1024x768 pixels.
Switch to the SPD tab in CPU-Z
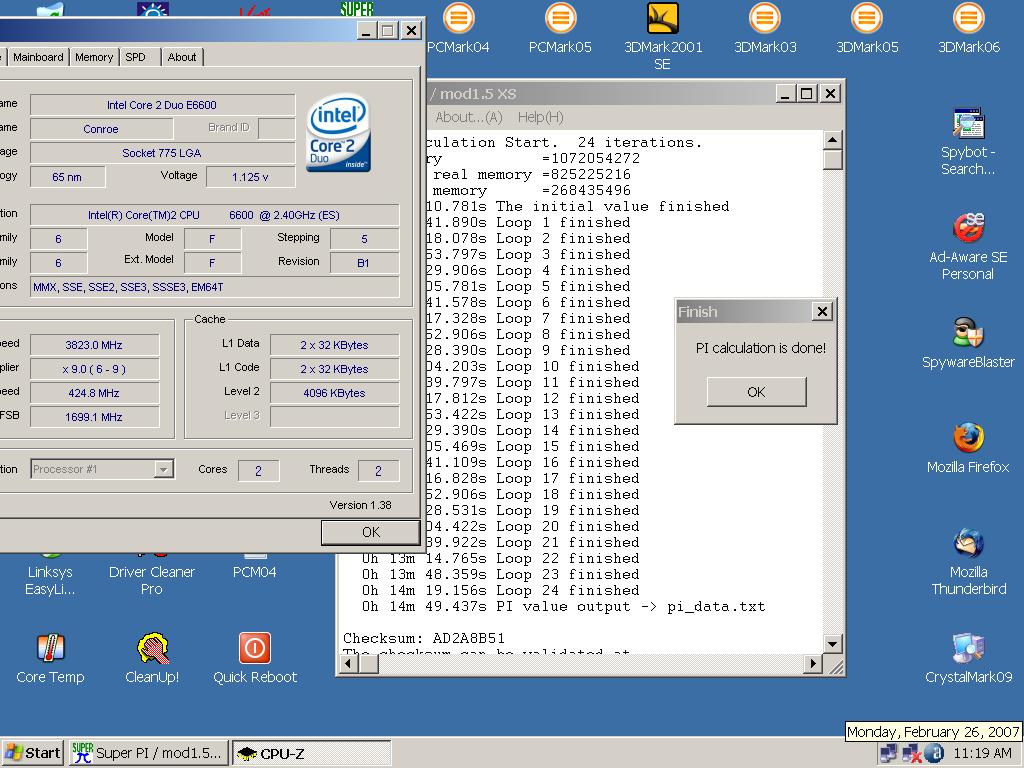coord(136,57)
